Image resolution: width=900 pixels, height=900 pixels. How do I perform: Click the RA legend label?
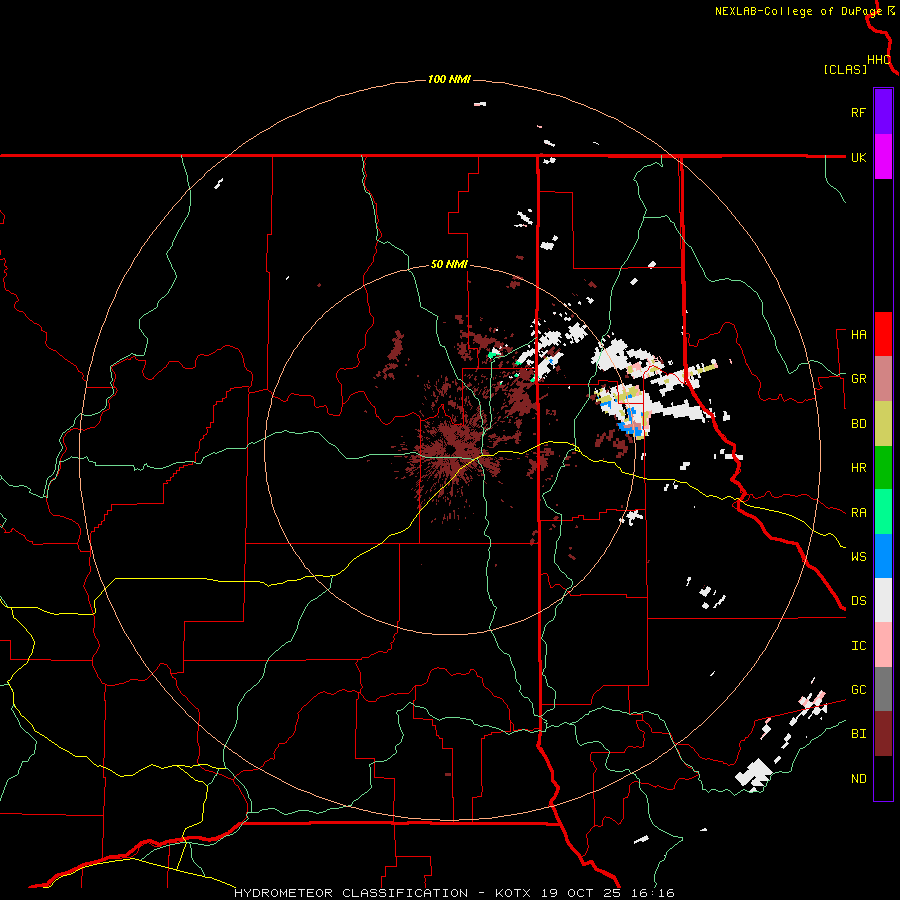pyautogui.click(x=858, y=513)
